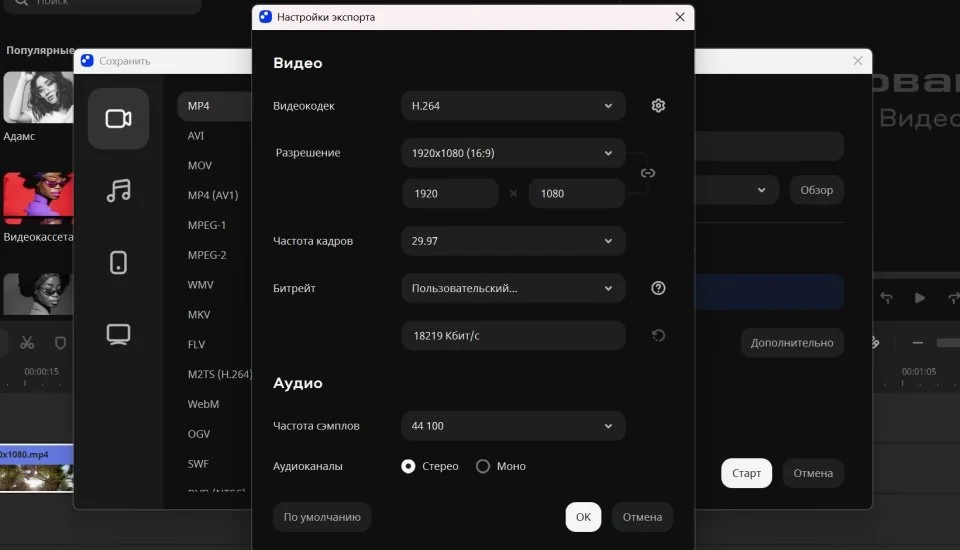The image size is (960, 550).
Task: Select the black-and-white portrait with sunglasses thumbnail
Action: click(x=38, y=295)
